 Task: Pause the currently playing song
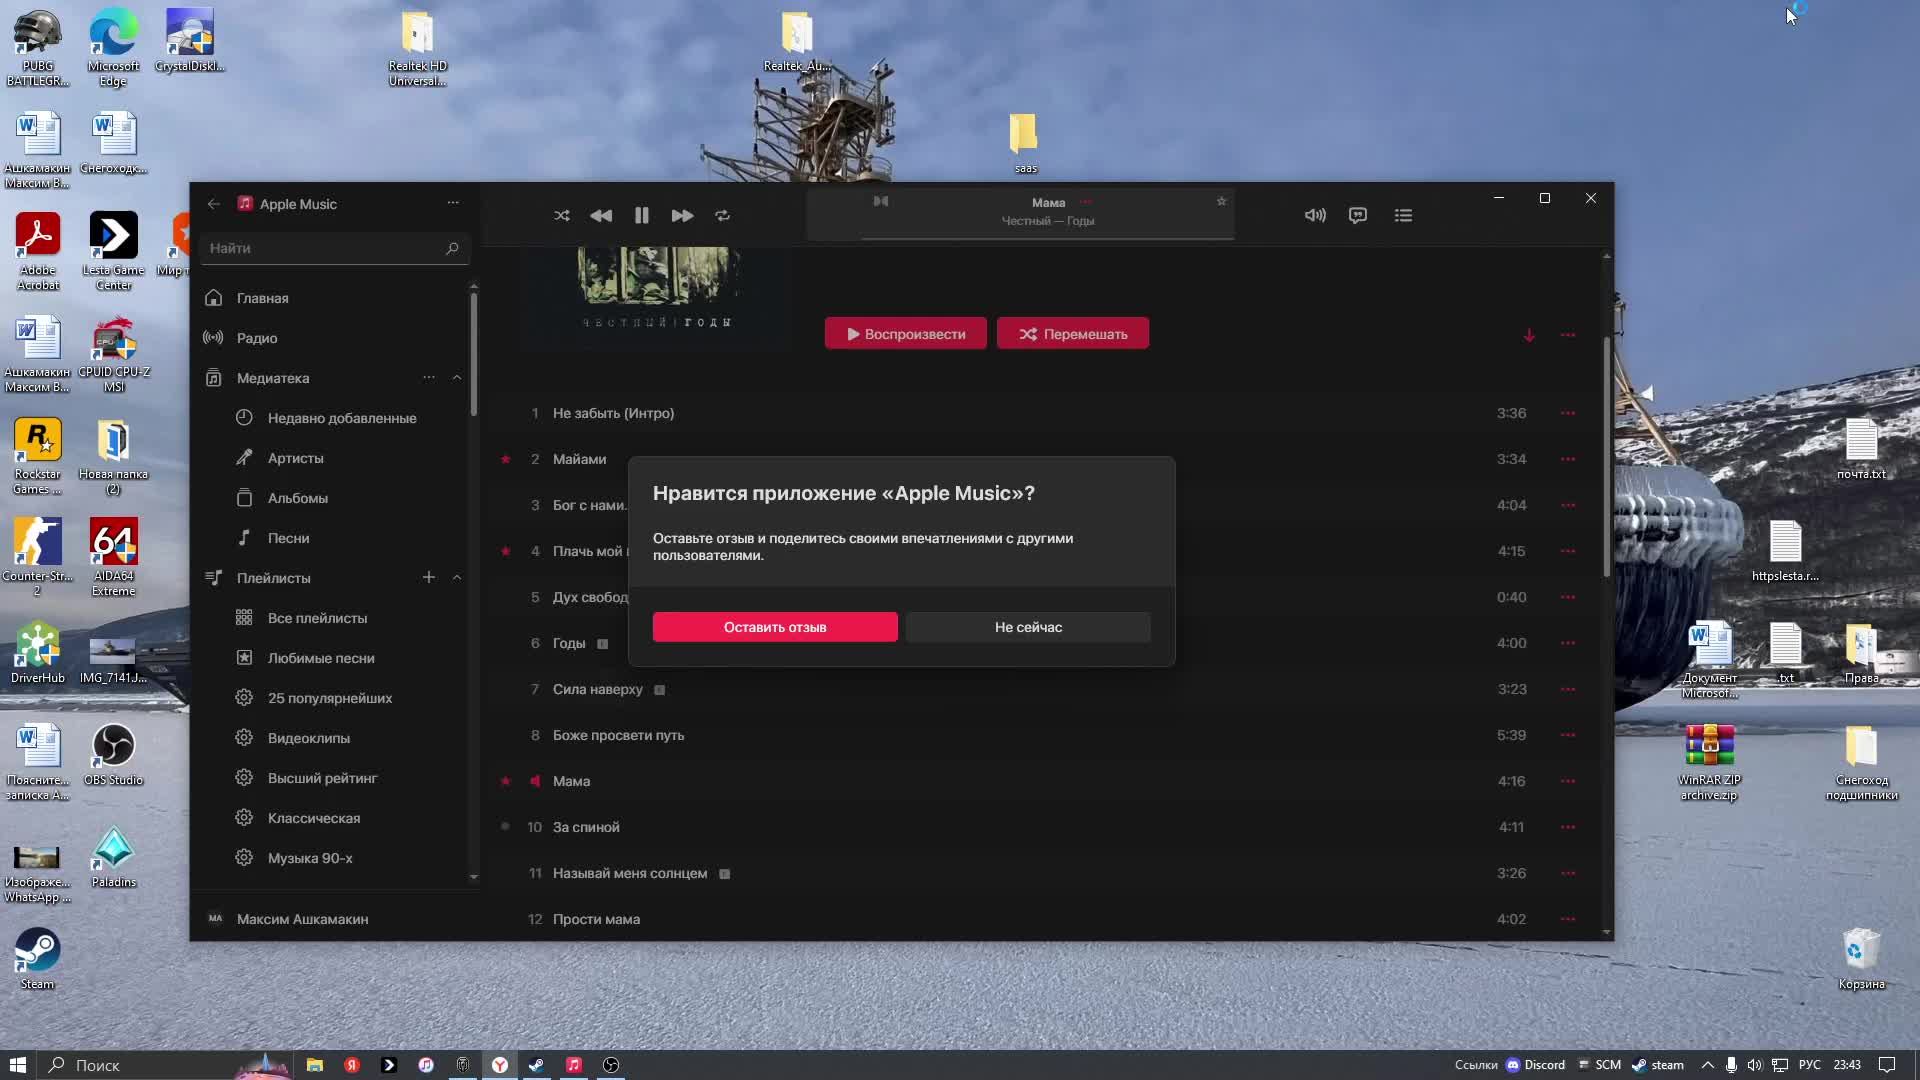(x=642, y=216)
